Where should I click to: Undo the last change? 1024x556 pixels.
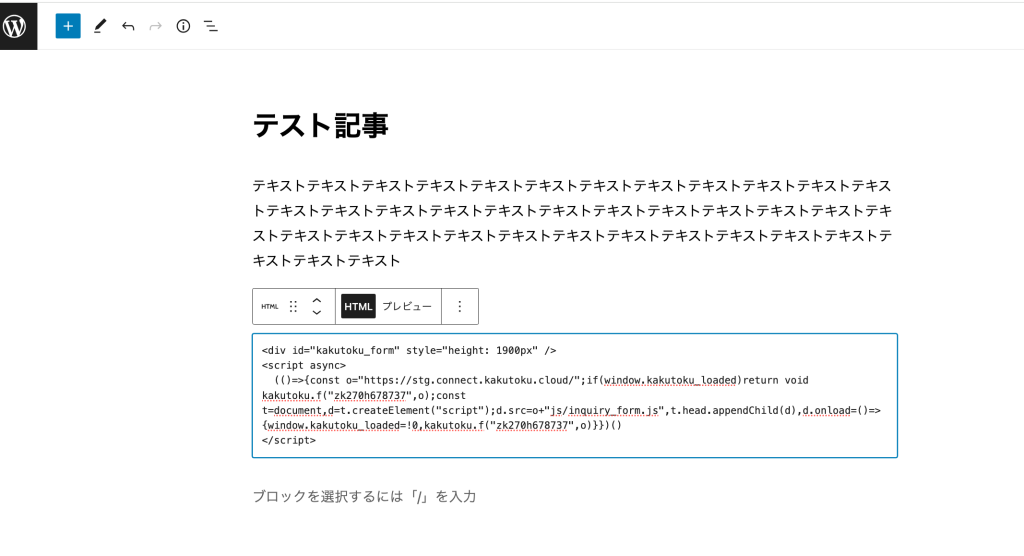(128, 26)
